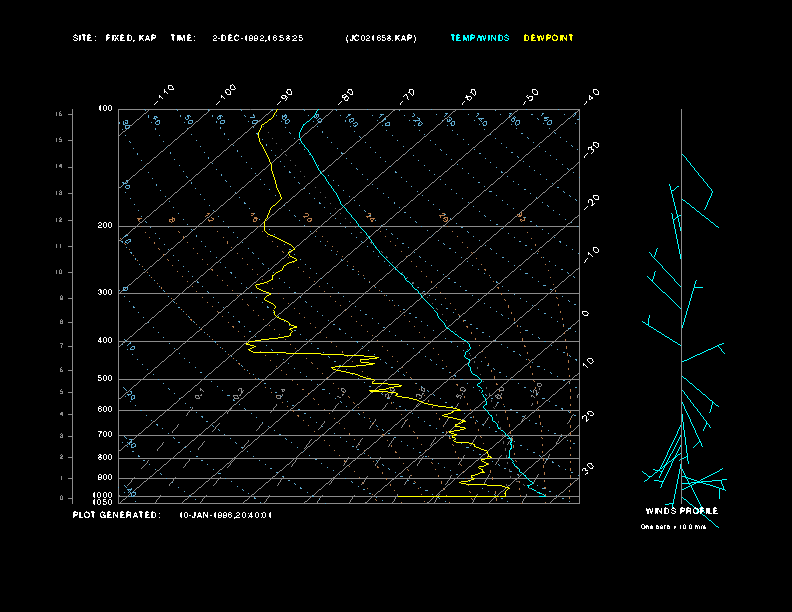Click the file name '(JC021658.KAP)'
The height and width of the screenshot is (612, 792).
[381, 38]
